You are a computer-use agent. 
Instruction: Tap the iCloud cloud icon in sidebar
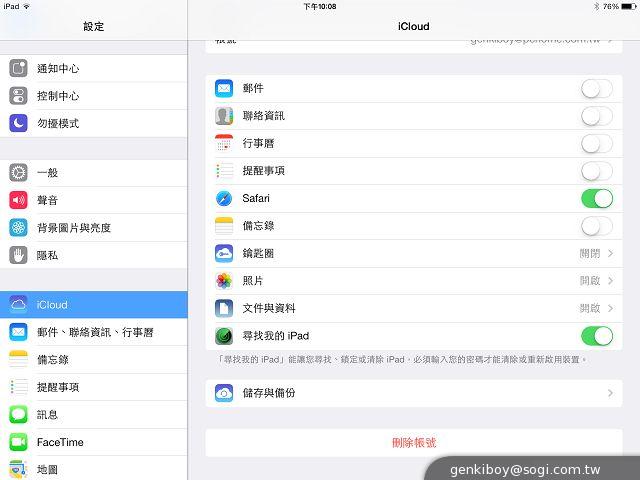click(18, 304)
